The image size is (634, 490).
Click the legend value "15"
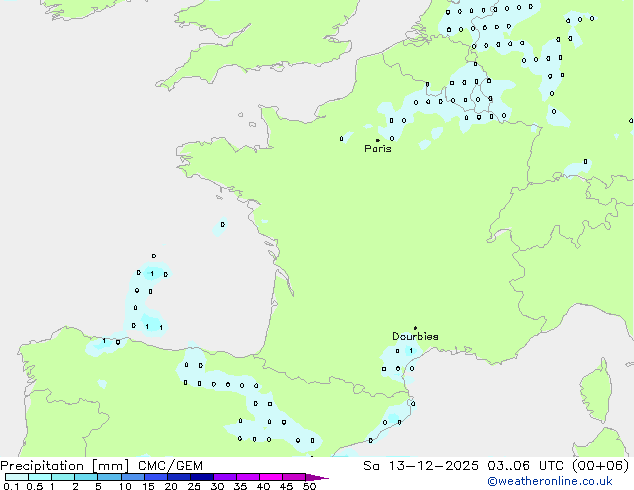[x=148, y=486]
